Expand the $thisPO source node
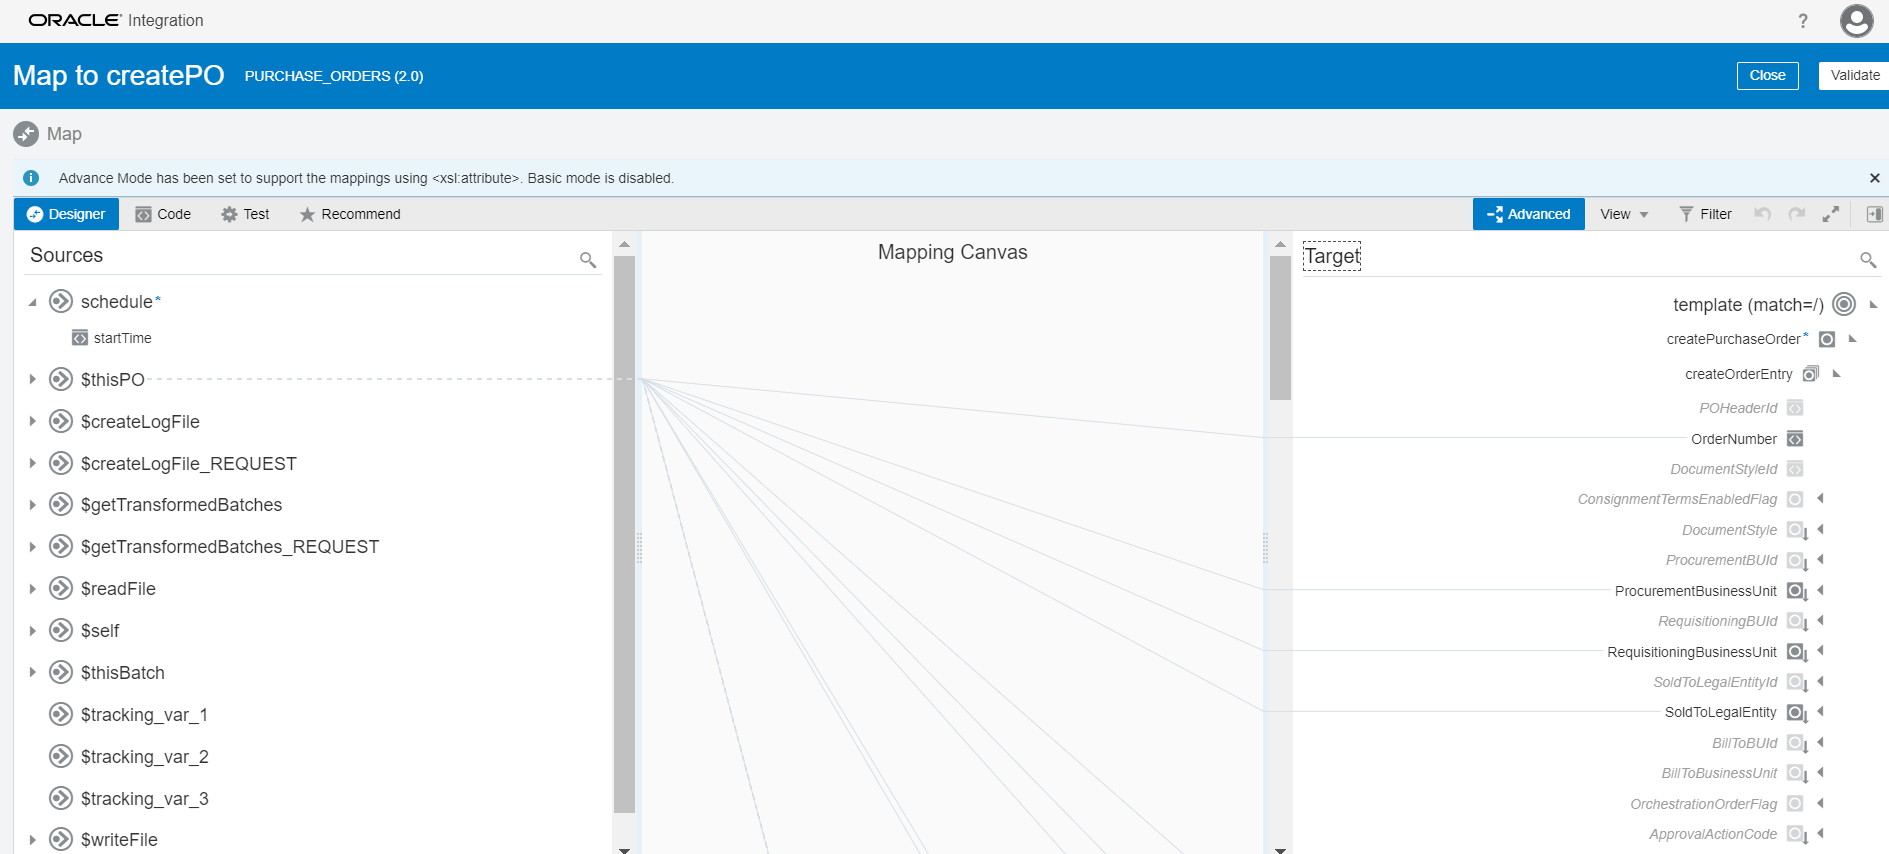Viewport: 1889px width, 854px height. (32, 379)
